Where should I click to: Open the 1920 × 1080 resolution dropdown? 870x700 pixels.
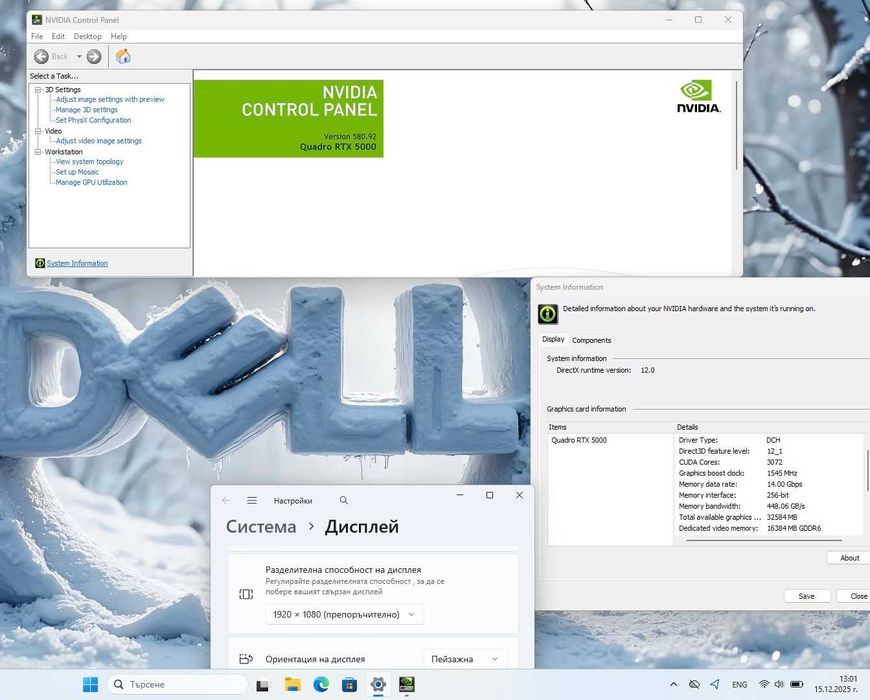[344, 615]
